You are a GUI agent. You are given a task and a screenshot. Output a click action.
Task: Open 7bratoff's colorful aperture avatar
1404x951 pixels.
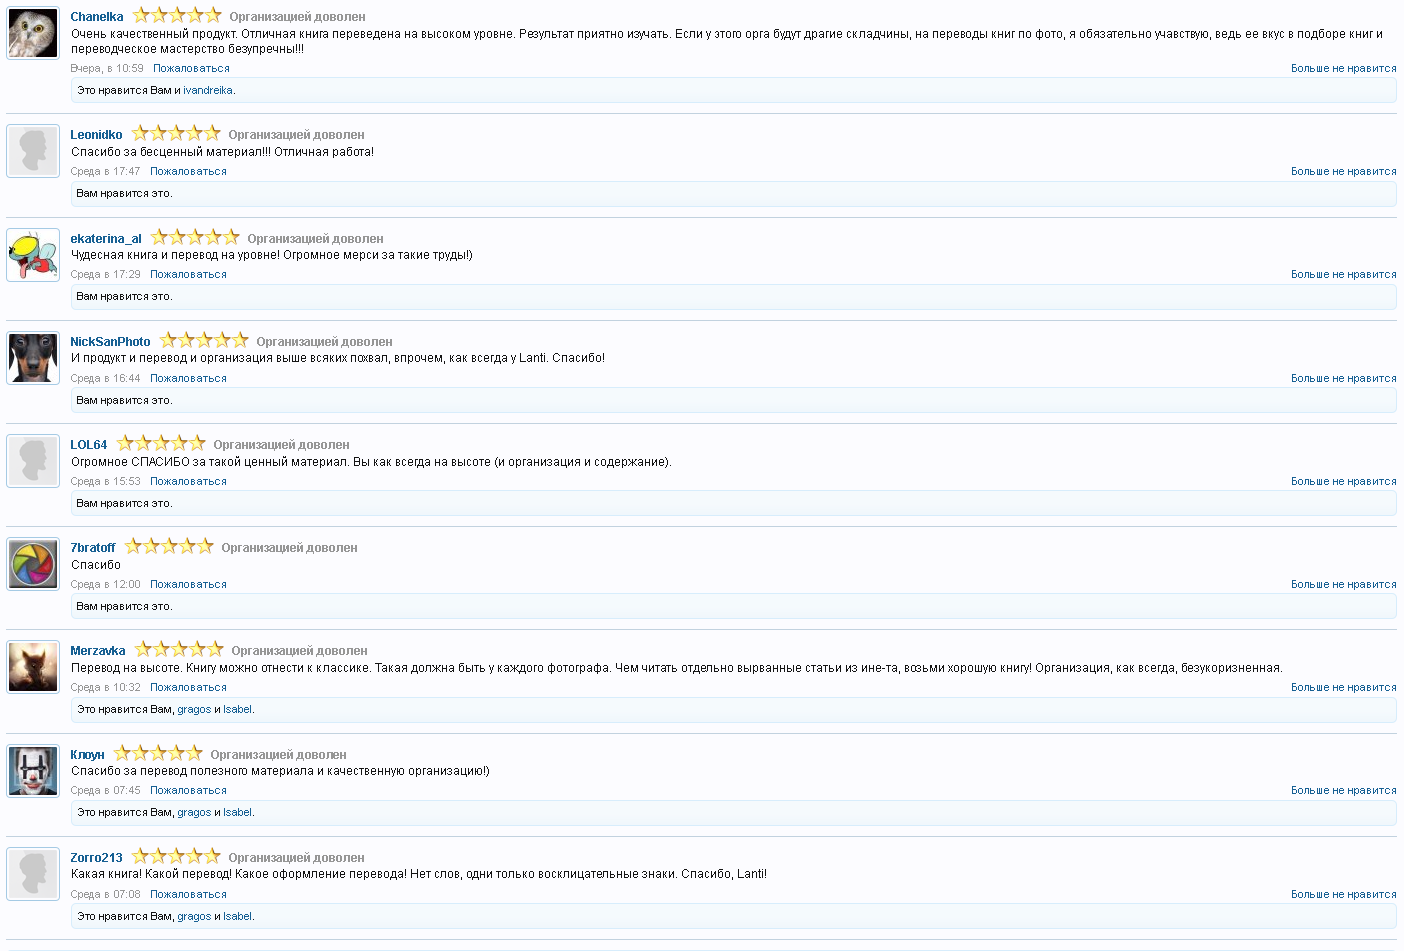pyautogui.click(x=33, y=564)
